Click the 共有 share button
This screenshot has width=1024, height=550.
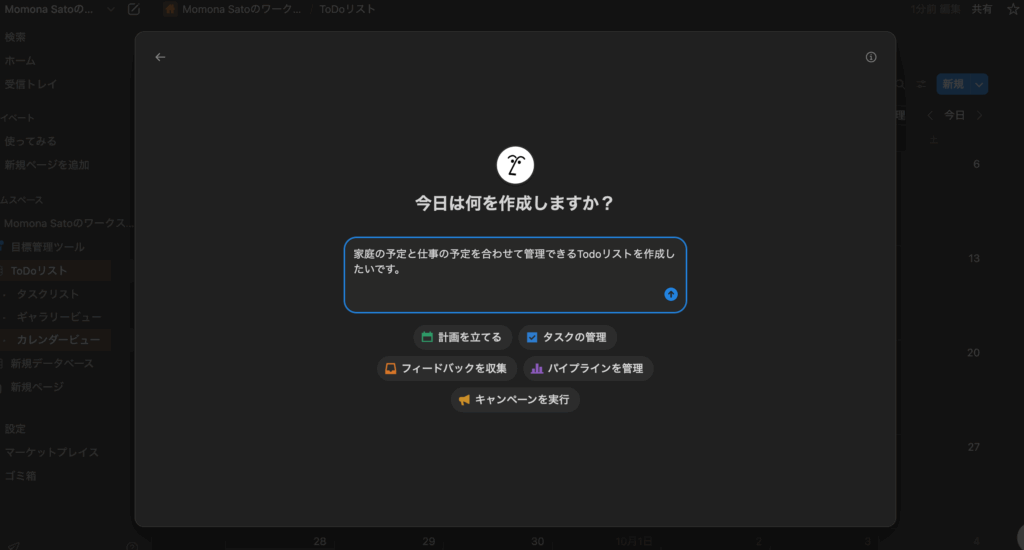point(982,9)
